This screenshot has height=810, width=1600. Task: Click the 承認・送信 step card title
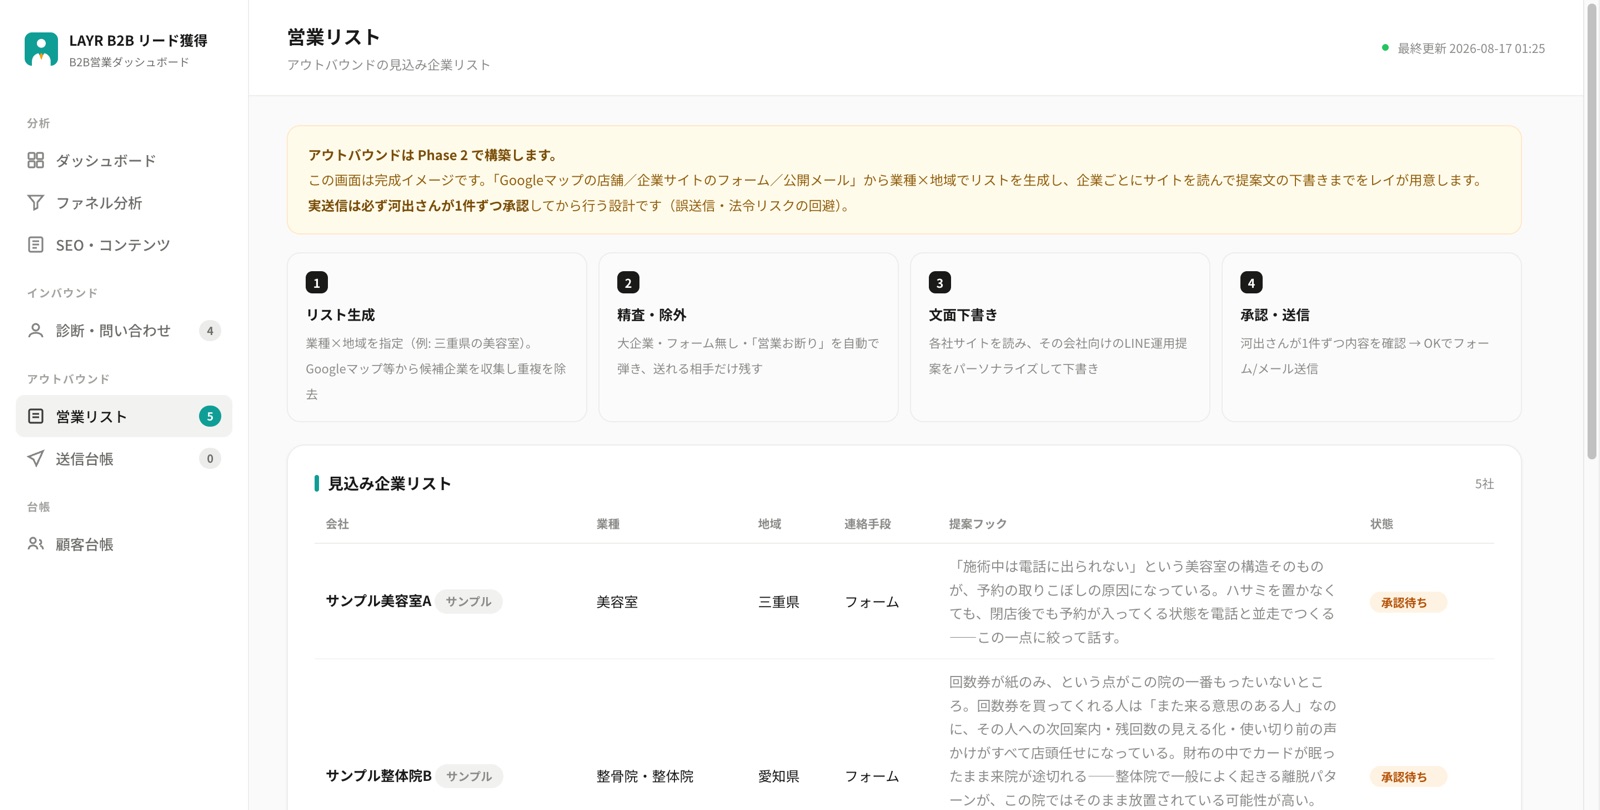pyautogui.click(x=1275, y=314)
